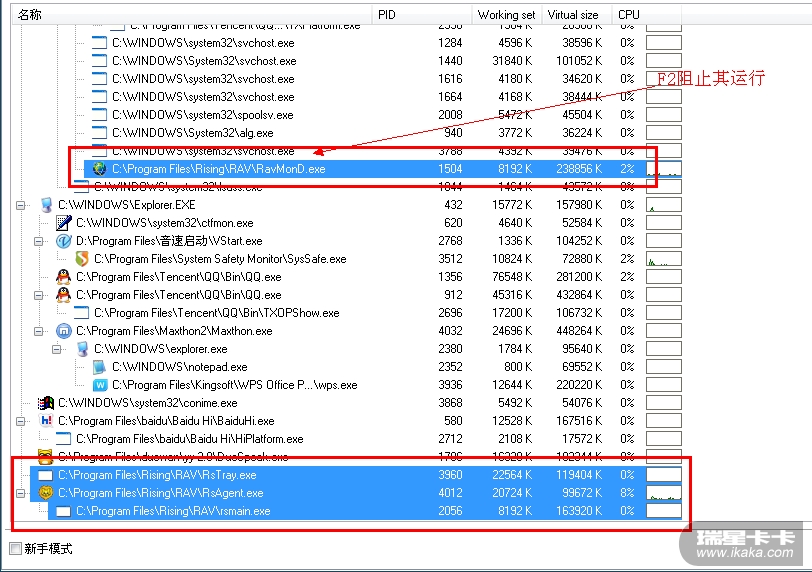Click the Explorer.EXE computer icon
The width and height of the screenshot is (812, 572).
point(46,205)
